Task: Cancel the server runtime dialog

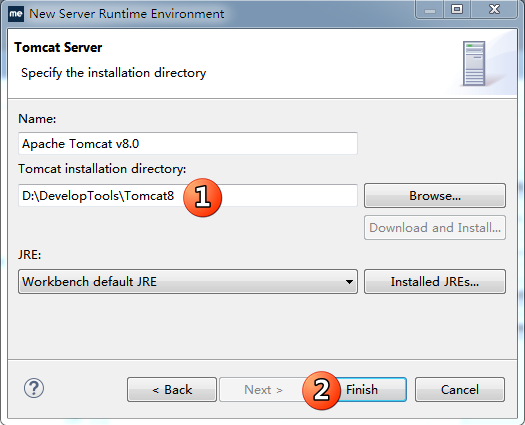Action: 460,389
